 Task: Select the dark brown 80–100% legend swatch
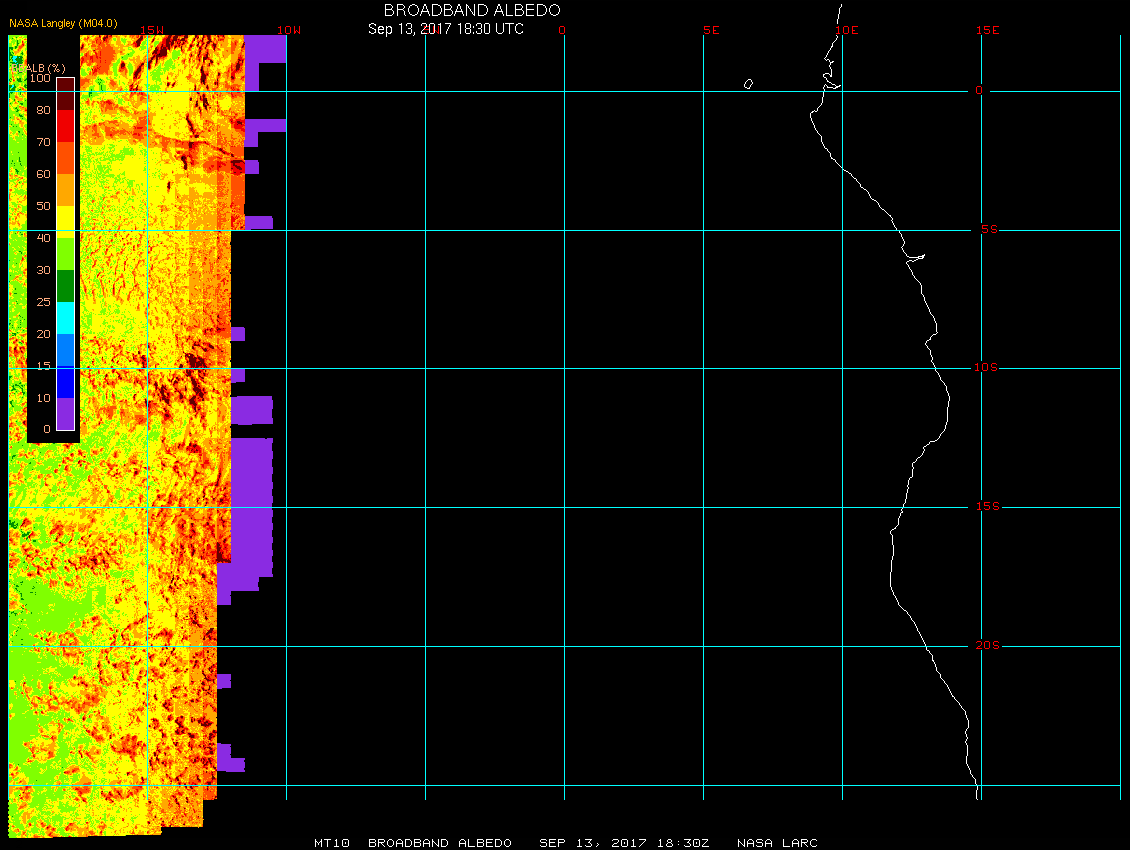[65, 93]
